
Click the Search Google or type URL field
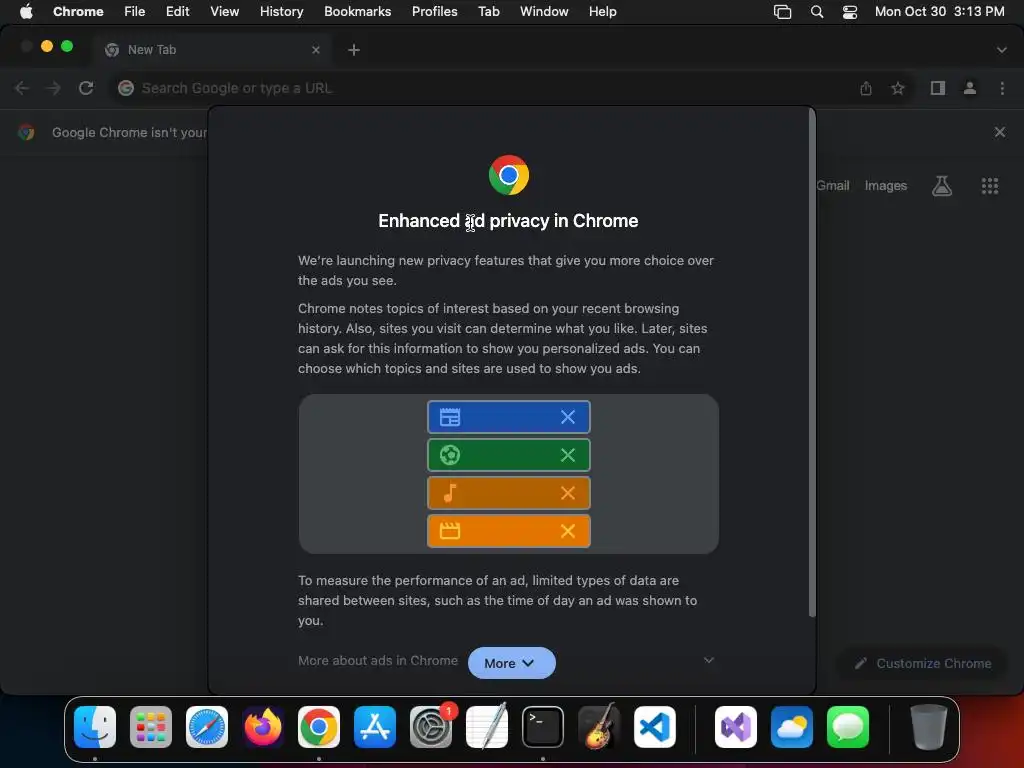pyautogui.click(x=483, y=88)
